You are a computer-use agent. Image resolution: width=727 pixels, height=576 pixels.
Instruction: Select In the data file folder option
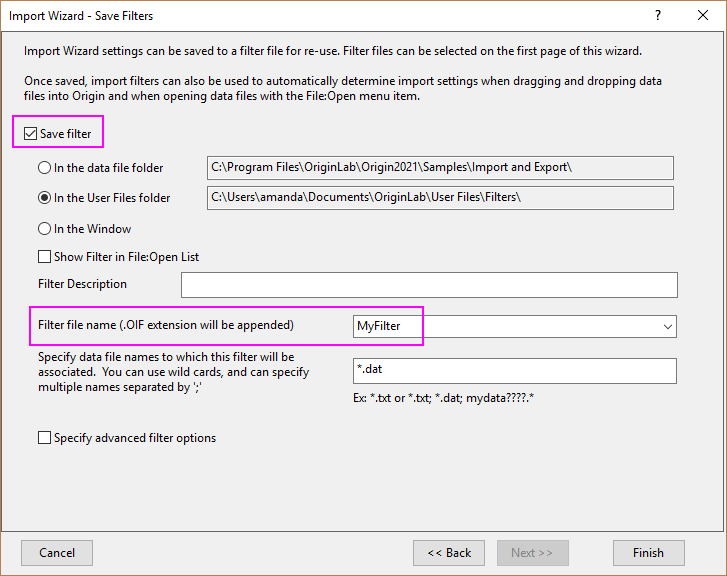click(x=45, y=168)
